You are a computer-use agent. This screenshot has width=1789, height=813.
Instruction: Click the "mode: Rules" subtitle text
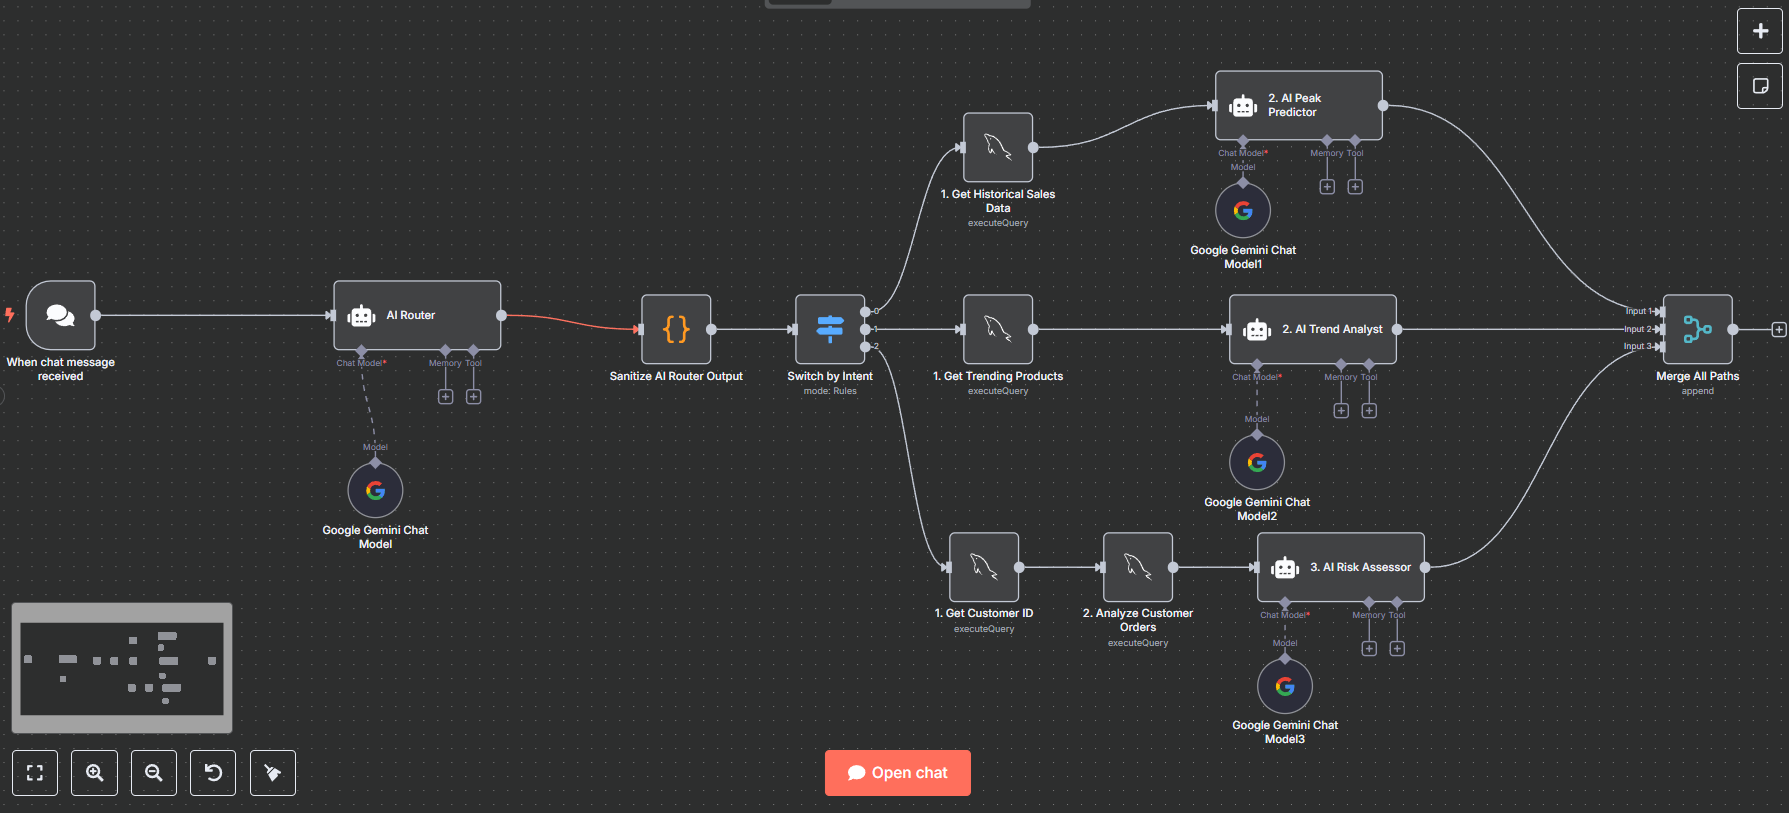[830, 391]
